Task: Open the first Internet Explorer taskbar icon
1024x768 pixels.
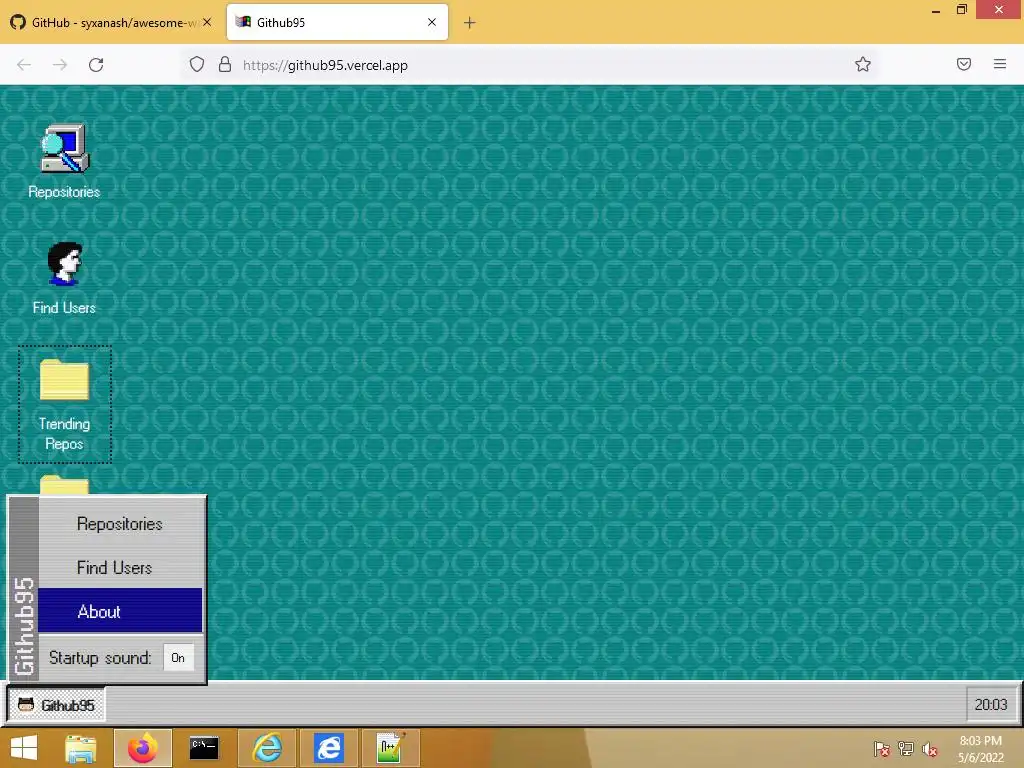Action: [267, 748]
